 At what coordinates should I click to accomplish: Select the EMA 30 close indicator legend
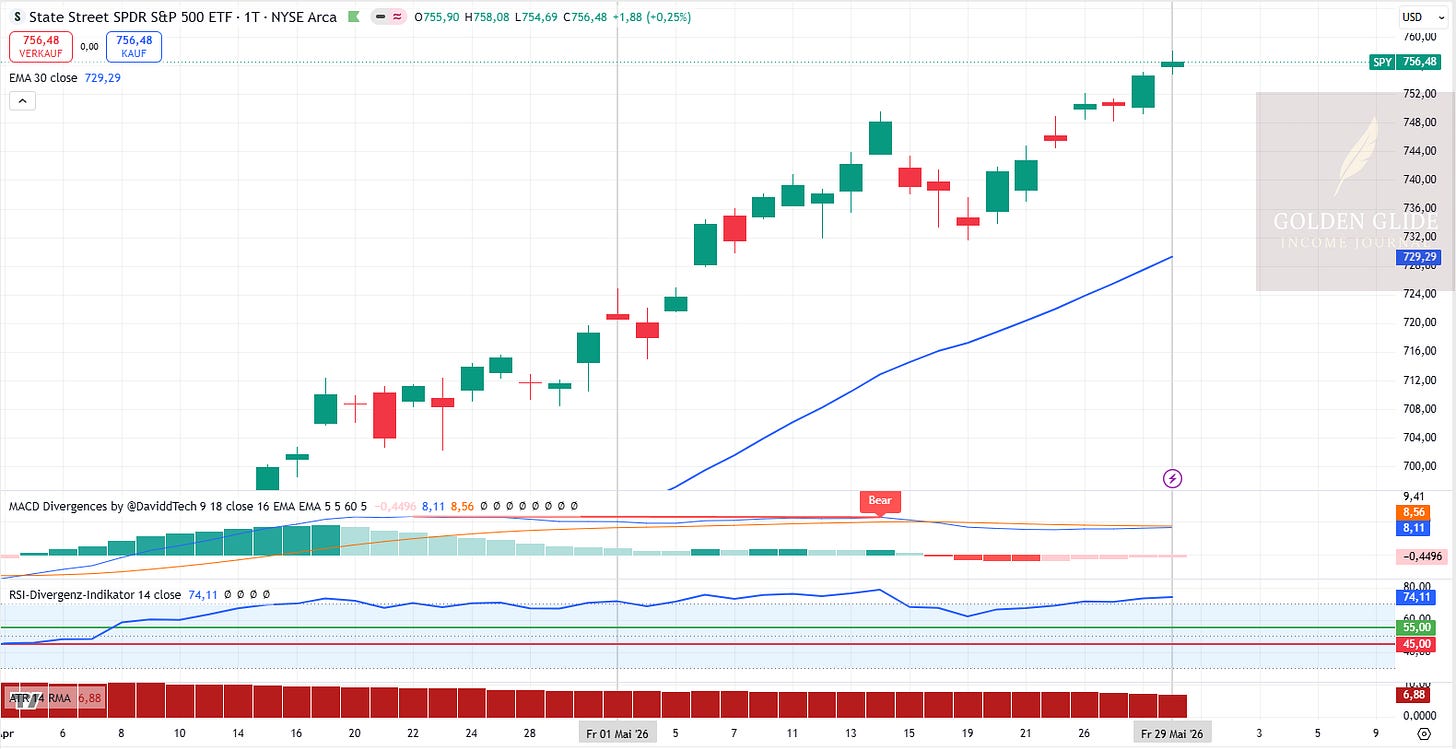click(x=43, y=78)
